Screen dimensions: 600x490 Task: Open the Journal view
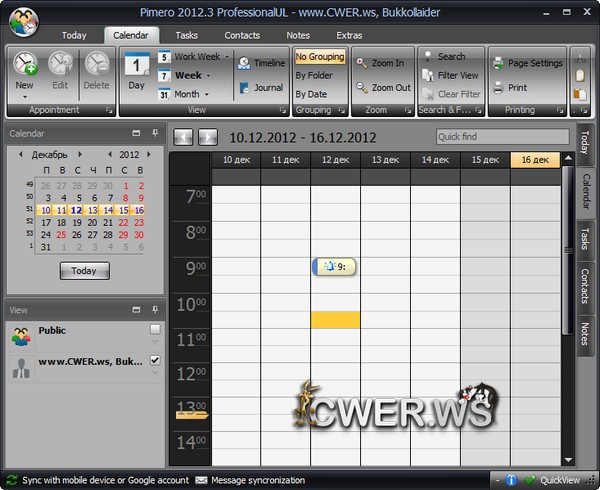pyautogui.click(x=261, y=88)
